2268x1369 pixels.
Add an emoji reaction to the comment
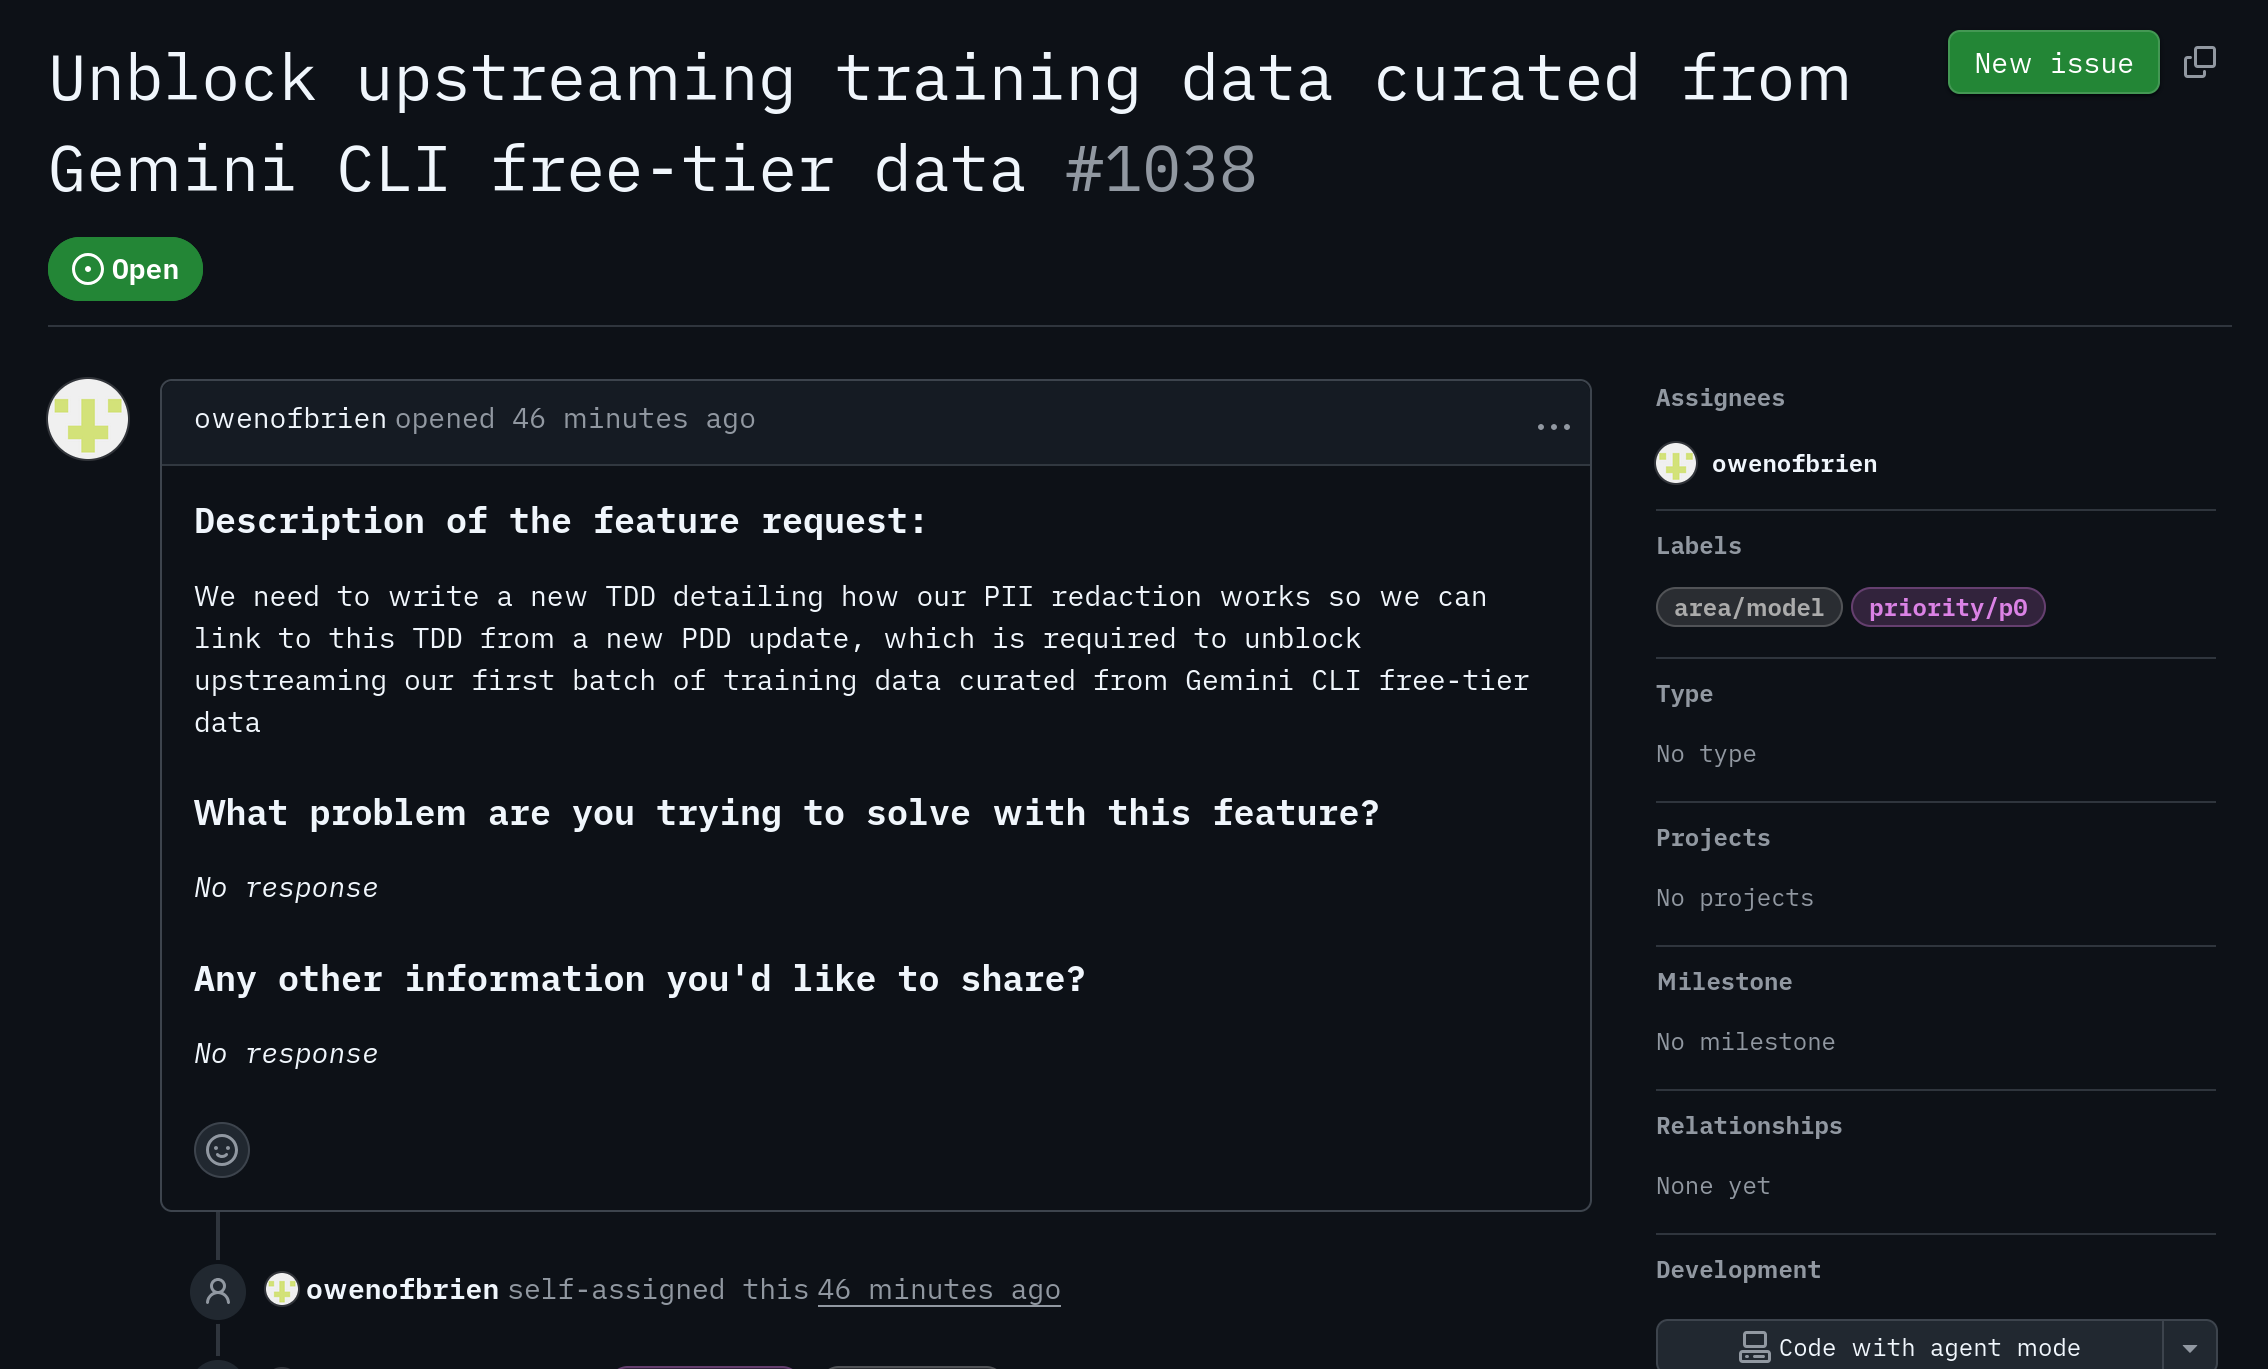click(x=221, y=1150)
